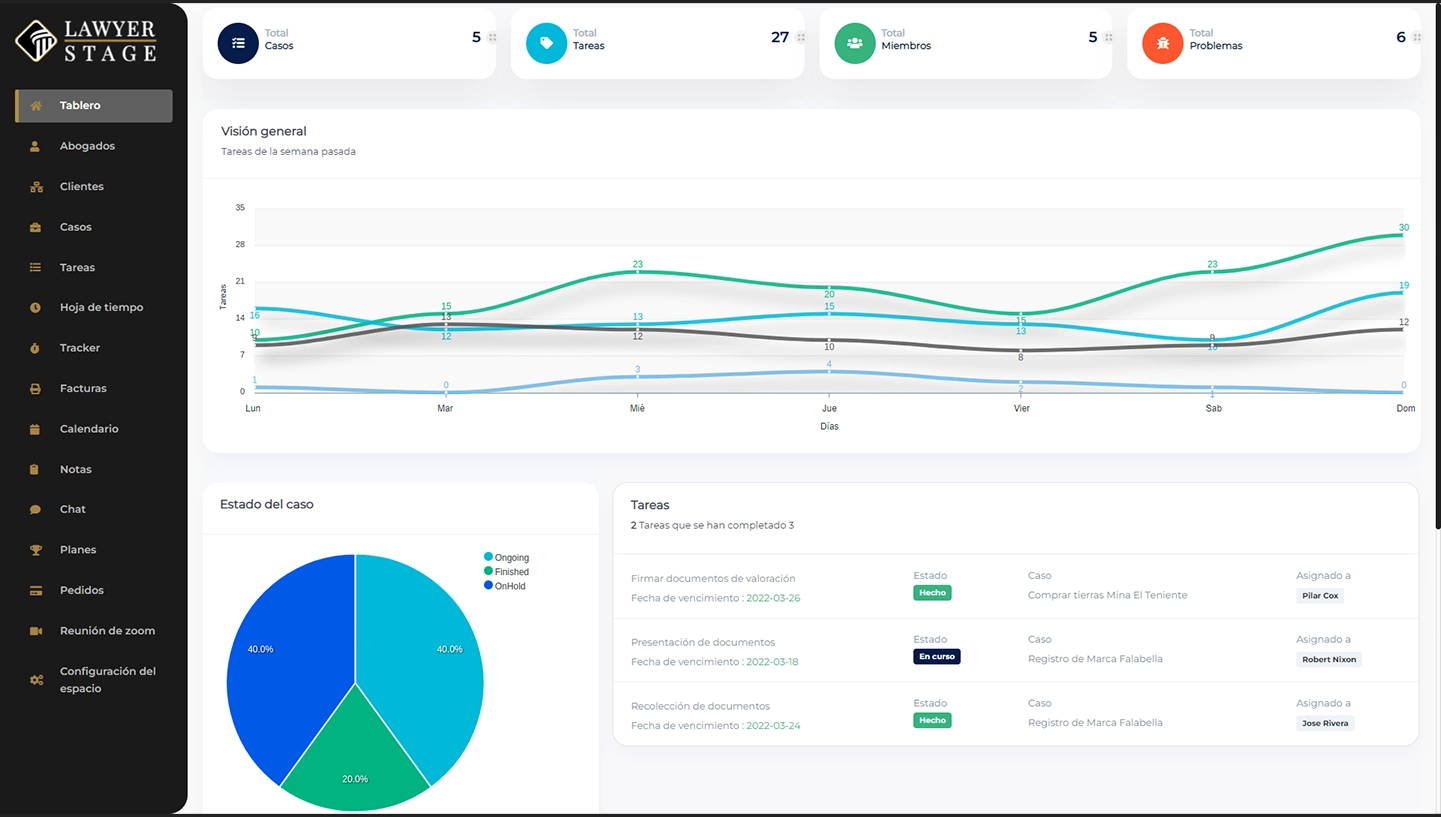The height and width of the screenshot is (817, 1441).
Task: Click the grip icon on Total Tareas card
Action: [x=800, y=38]
